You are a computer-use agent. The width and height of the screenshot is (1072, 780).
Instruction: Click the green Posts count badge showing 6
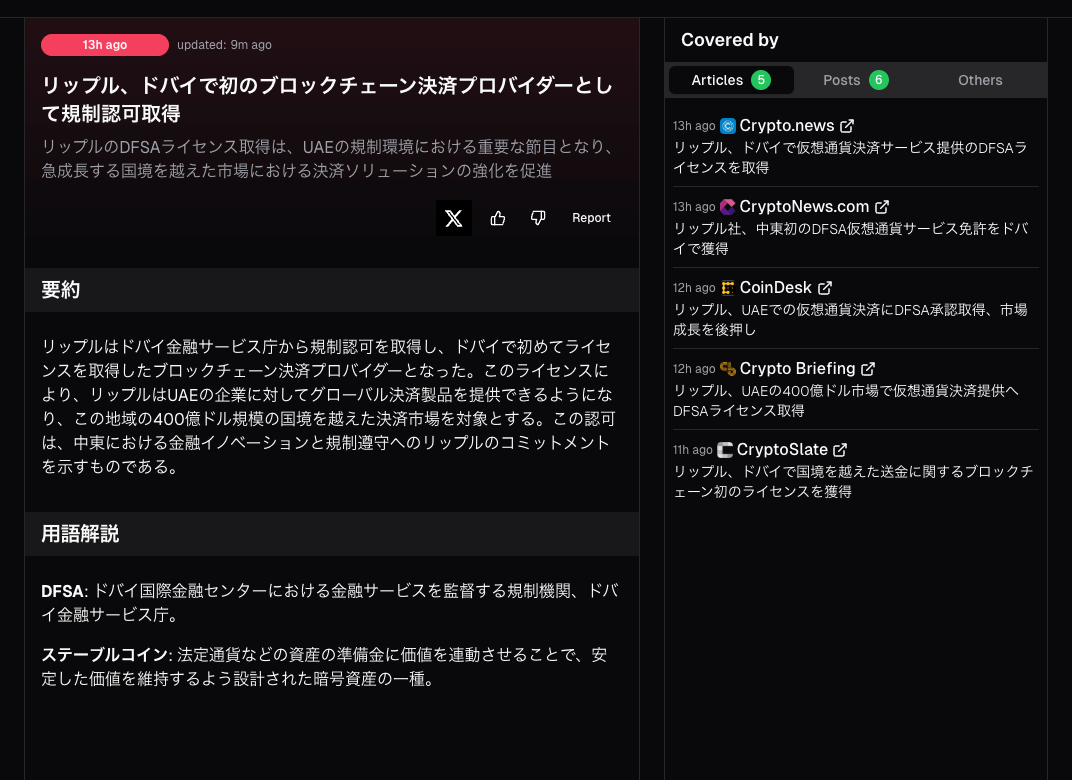pyautogui.click(x=881, y=80)
